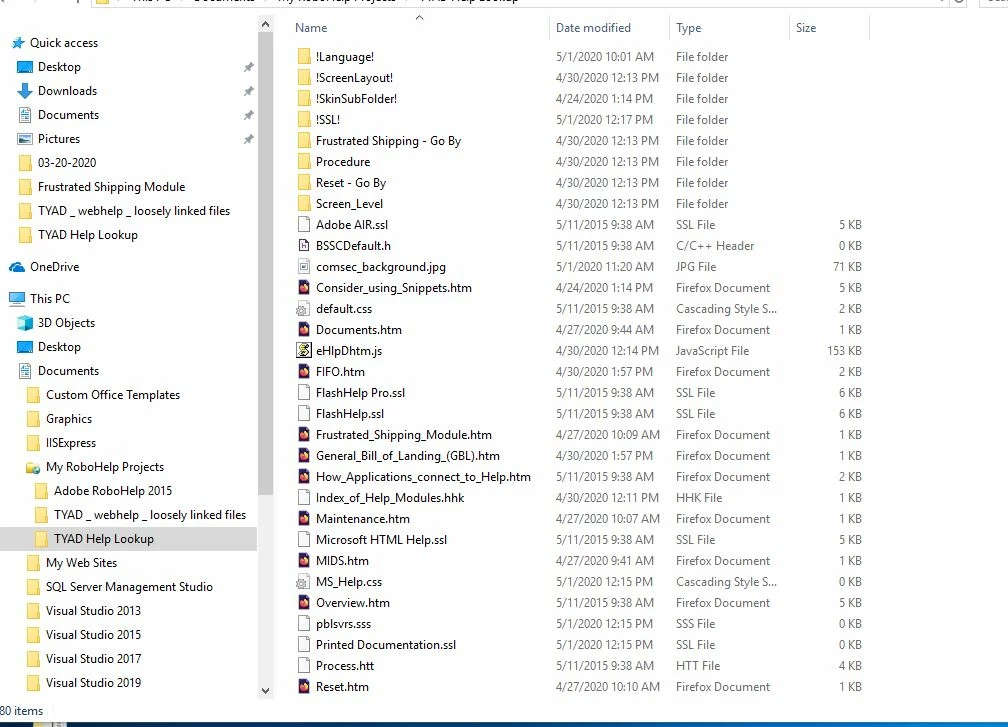The height and width of the screenshot is (727, 1008).
Task: Select the 03-20-2020 folder in Quick access
Action: tap(67, 163)
